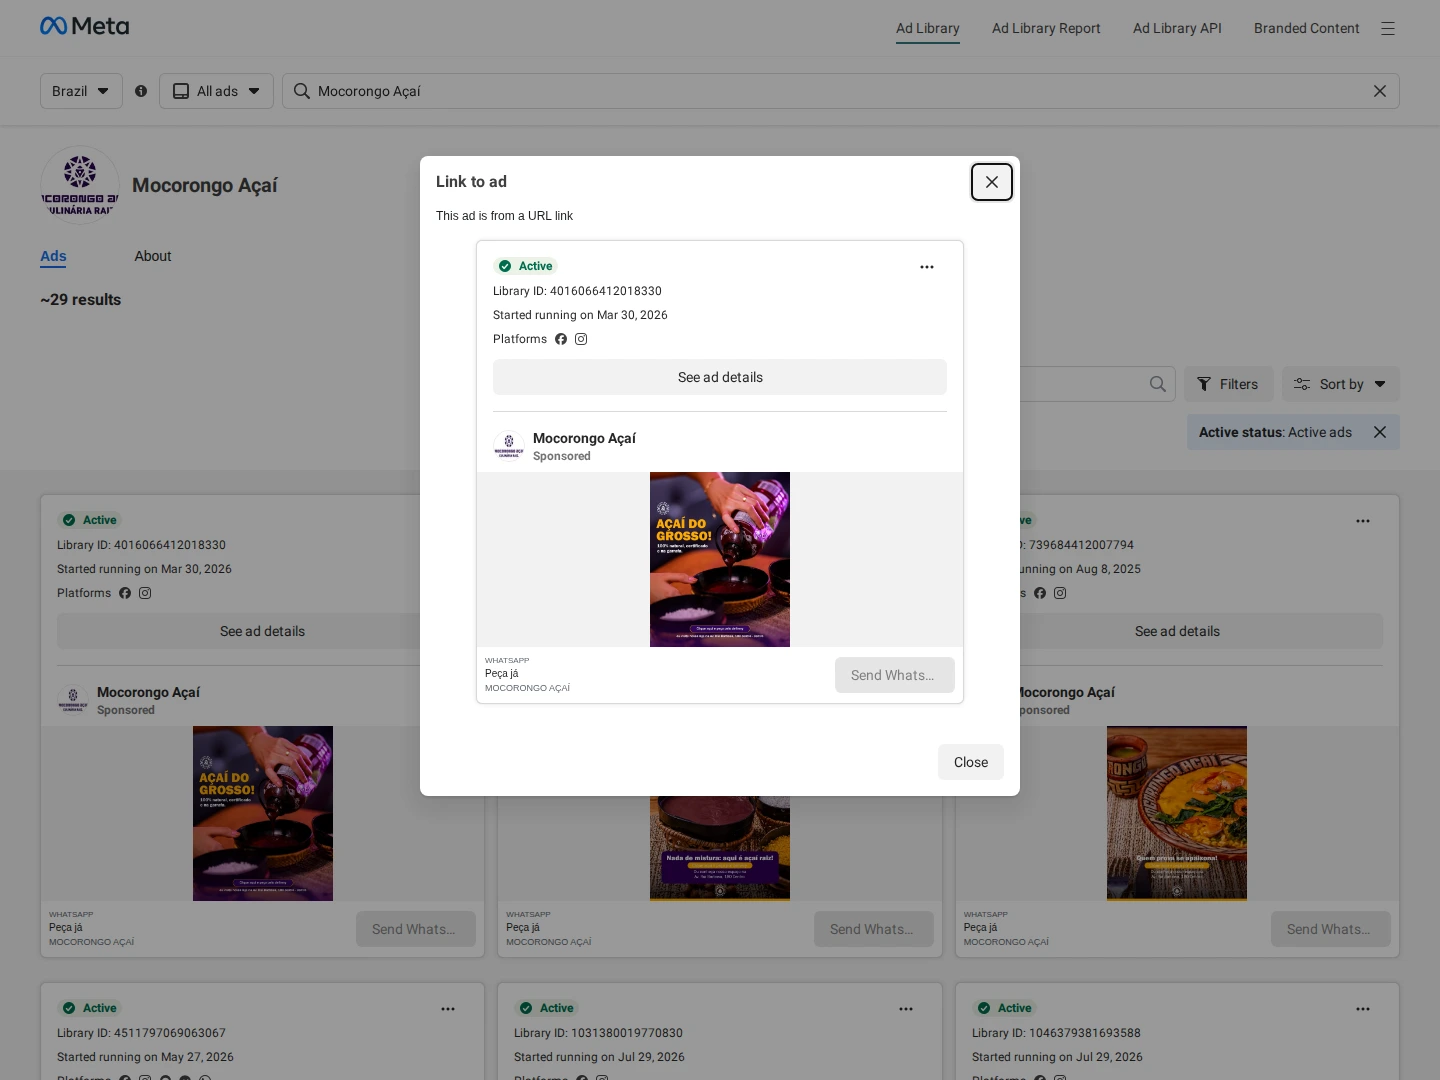Click Facebook platform icon in the dialog

click(x=561, y=339)
